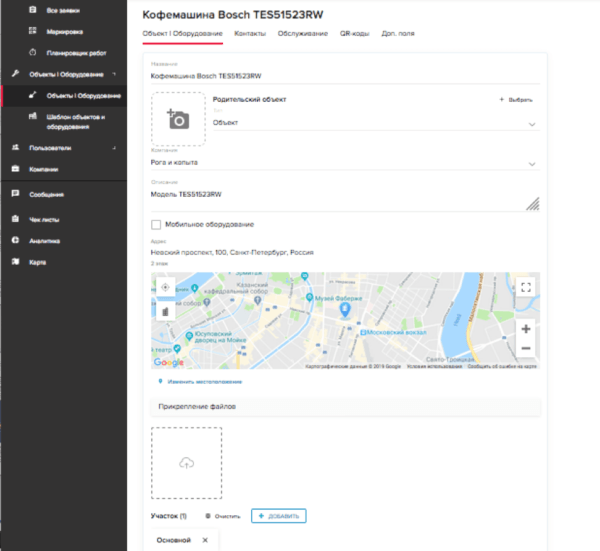This screenshot has width=600, height=551.
Task: Click the Пользователи people icon
Action: [x=15, y=147]
